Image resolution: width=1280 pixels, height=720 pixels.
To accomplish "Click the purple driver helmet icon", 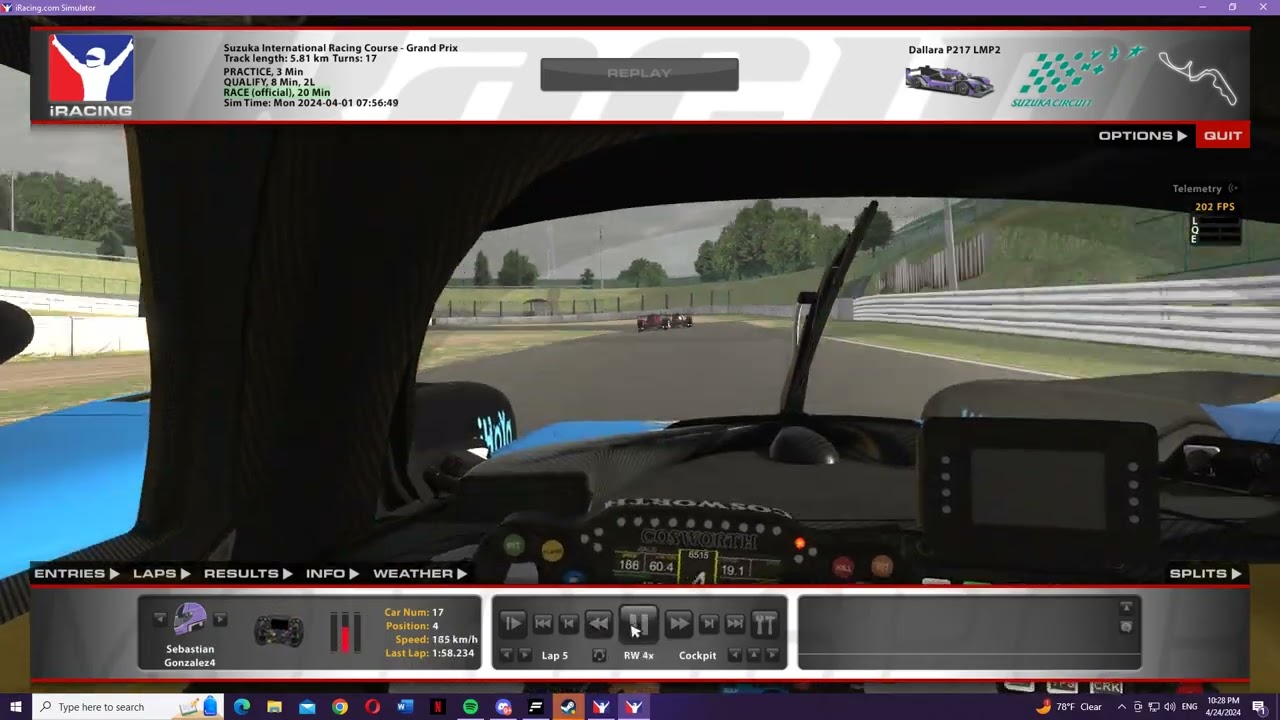I will (190, 619).
